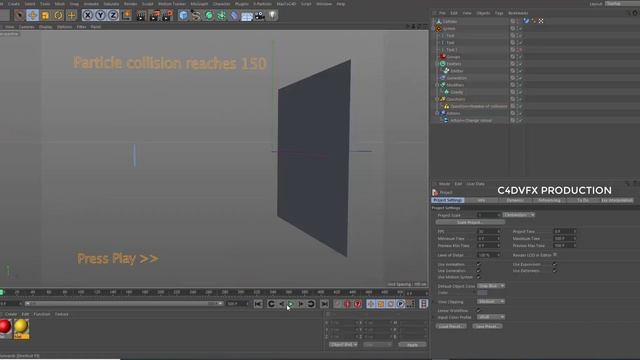Viewport: 640px width, 360px height.
Task: Collapse the Actions group in object tree
Action: tap(437, 113)
